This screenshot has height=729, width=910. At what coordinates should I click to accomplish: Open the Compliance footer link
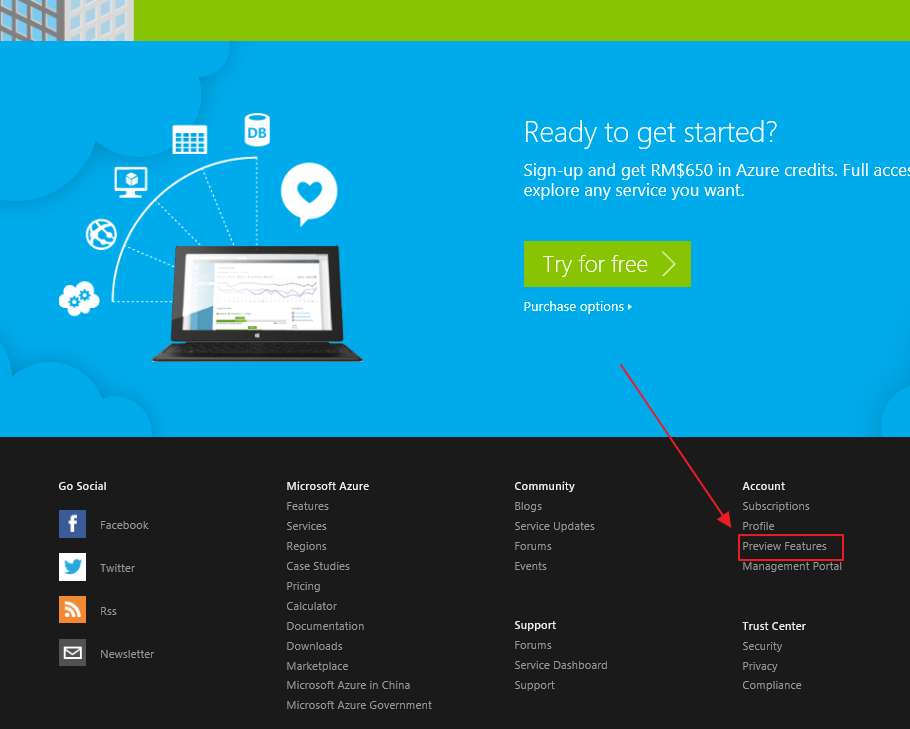coord(772,685)
